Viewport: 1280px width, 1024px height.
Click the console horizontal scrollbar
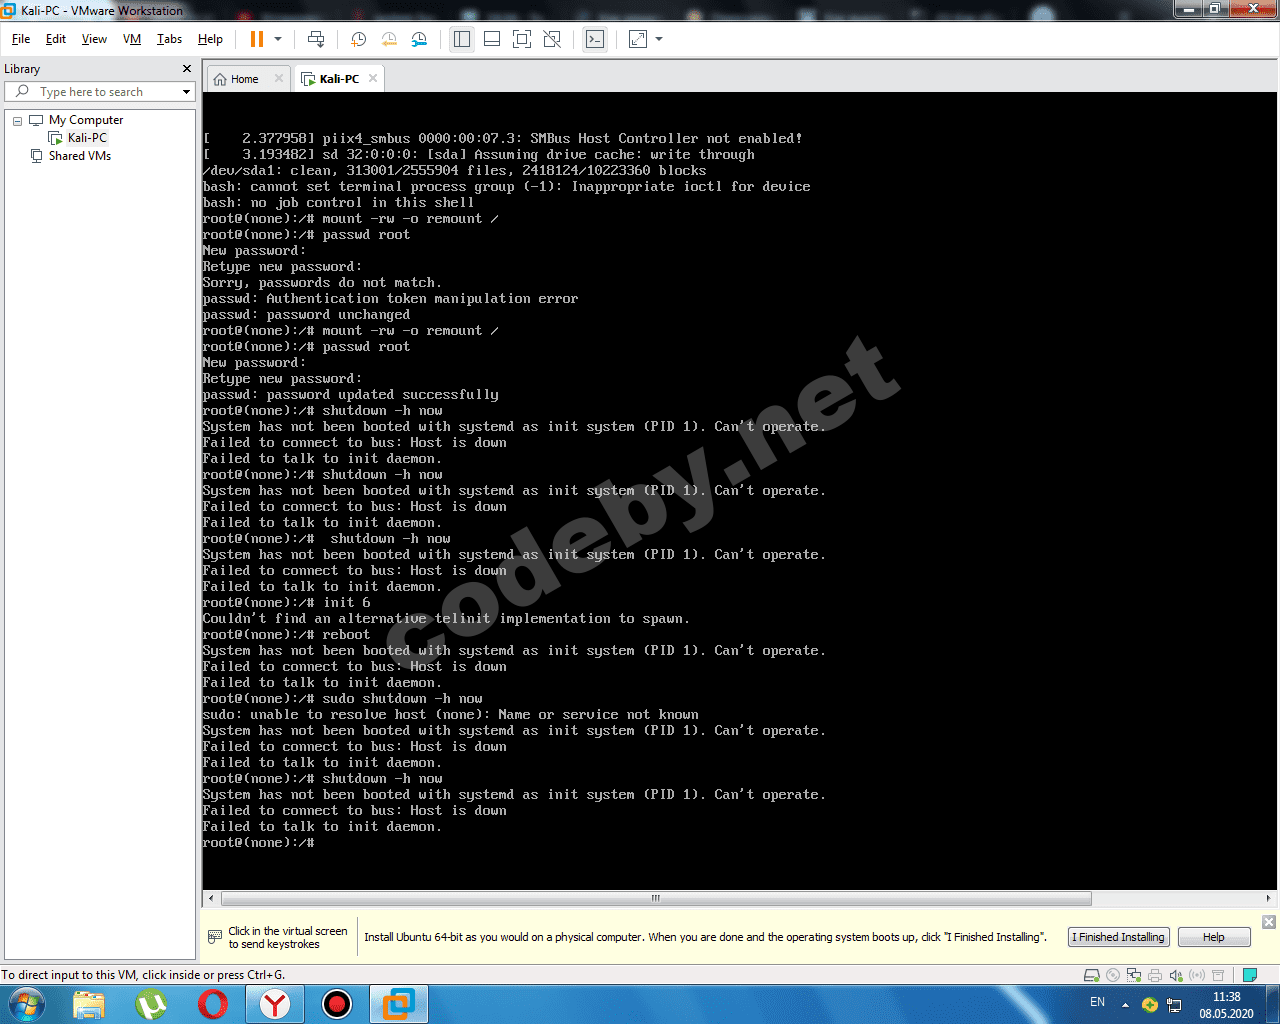655,898
